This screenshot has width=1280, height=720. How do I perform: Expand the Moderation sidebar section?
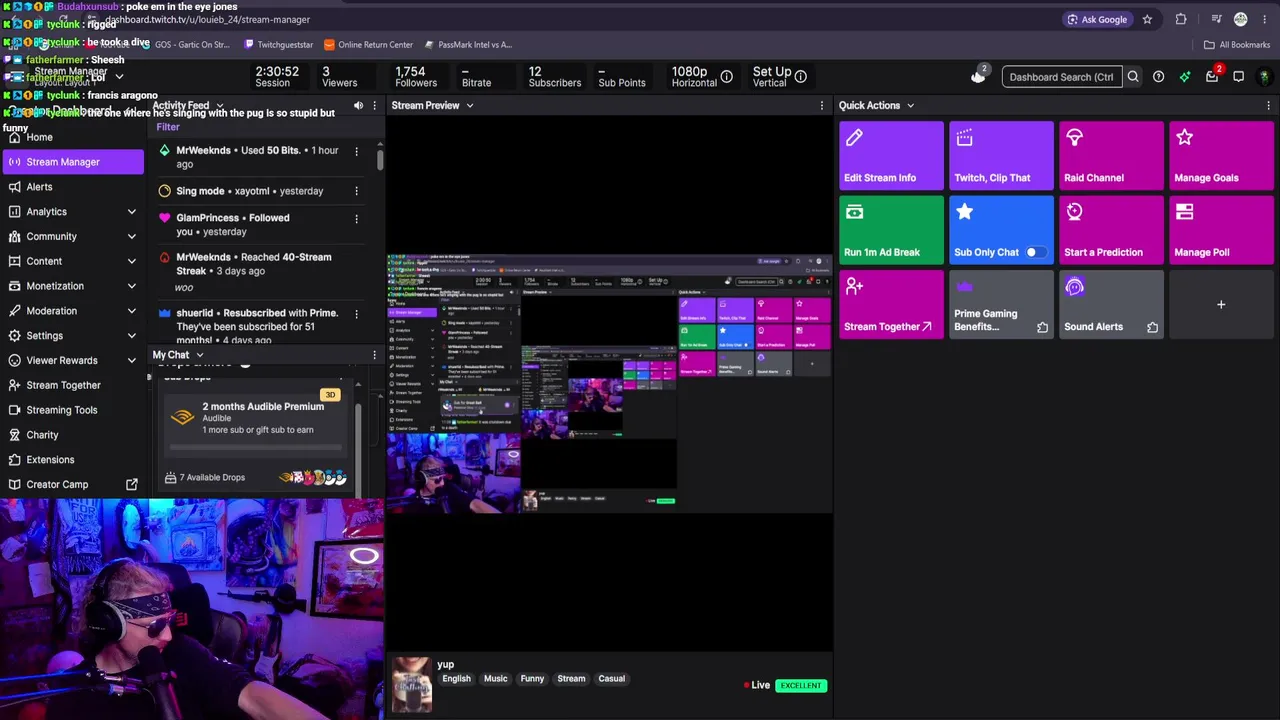point(131,311)
